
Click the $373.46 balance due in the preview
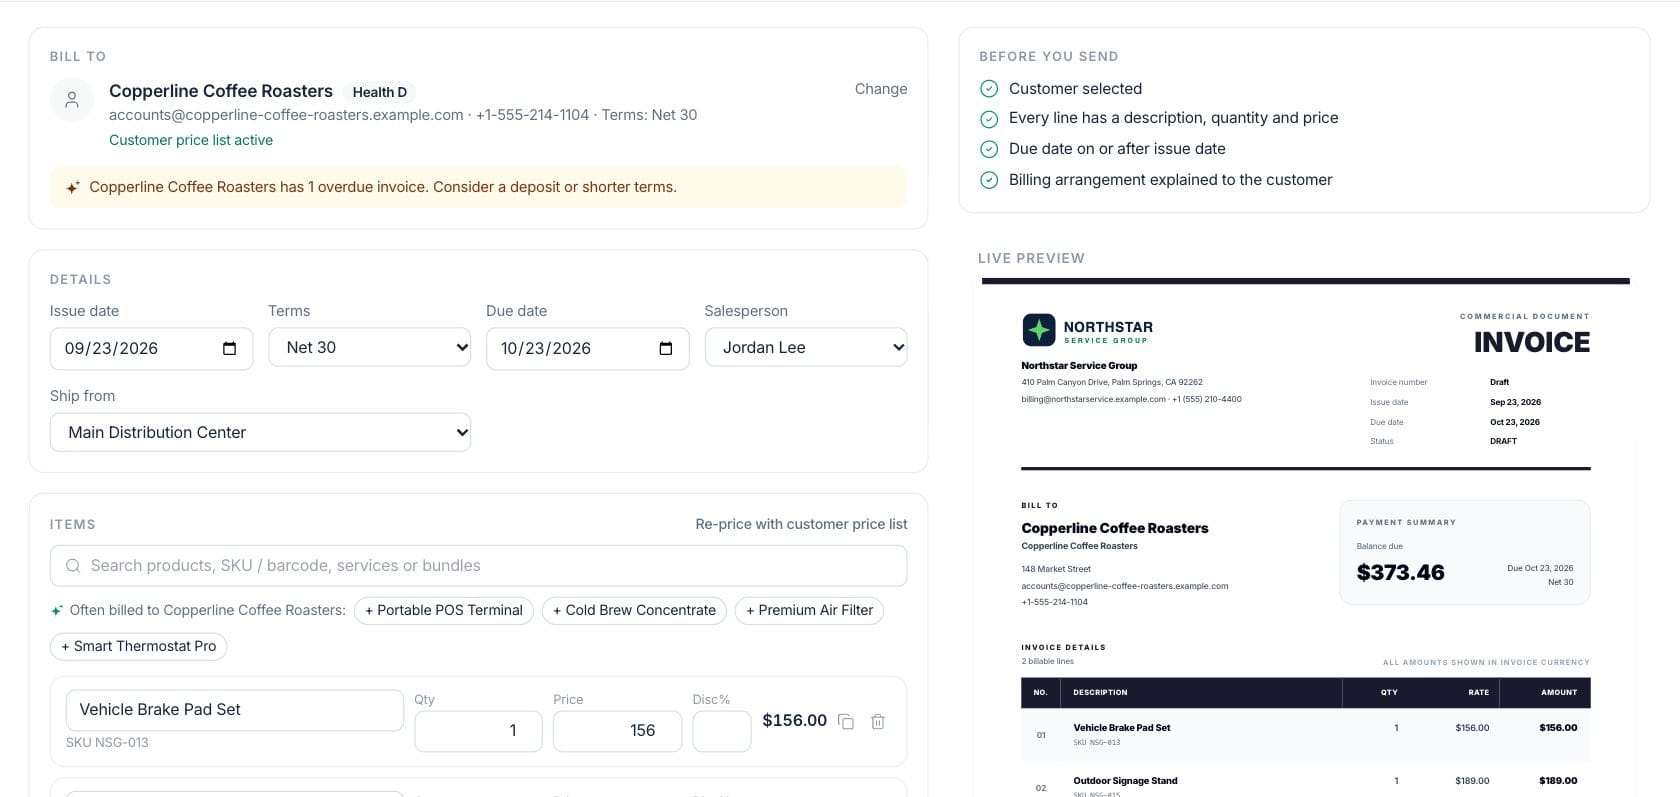tap(1400, 573)
